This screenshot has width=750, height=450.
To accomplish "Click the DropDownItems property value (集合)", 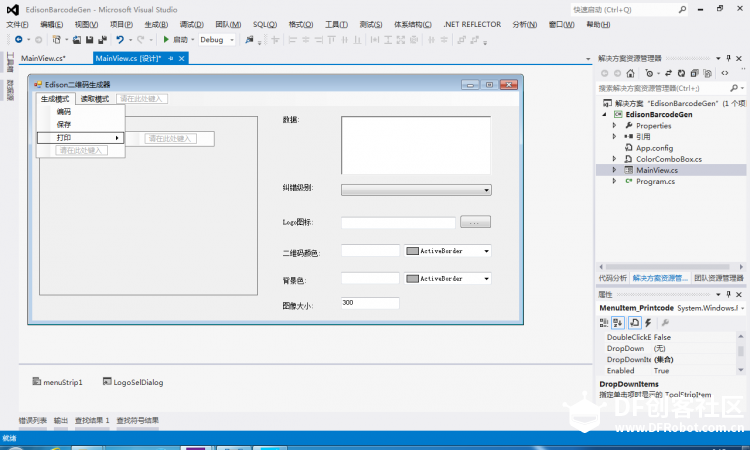I will (x=663, y=359).
